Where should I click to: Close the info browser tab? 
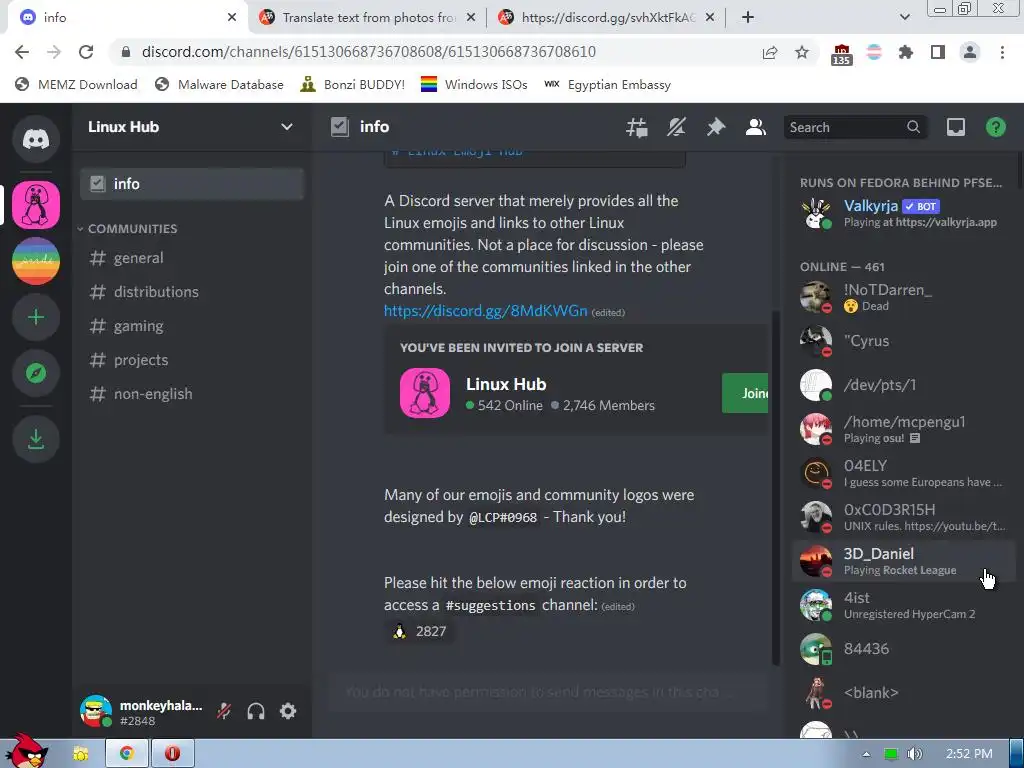click(232, 18)
